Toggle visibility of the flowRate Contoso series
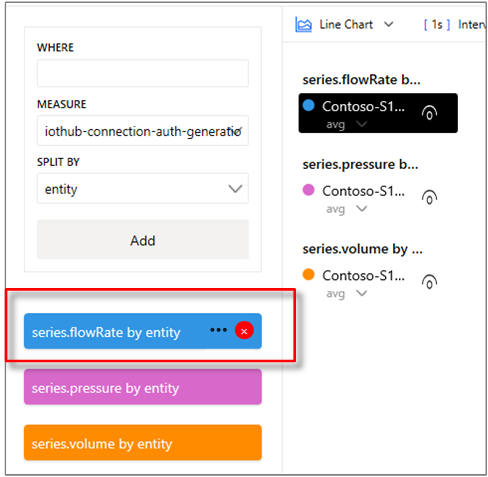The image size is (488, 477). tap(429, 113)
